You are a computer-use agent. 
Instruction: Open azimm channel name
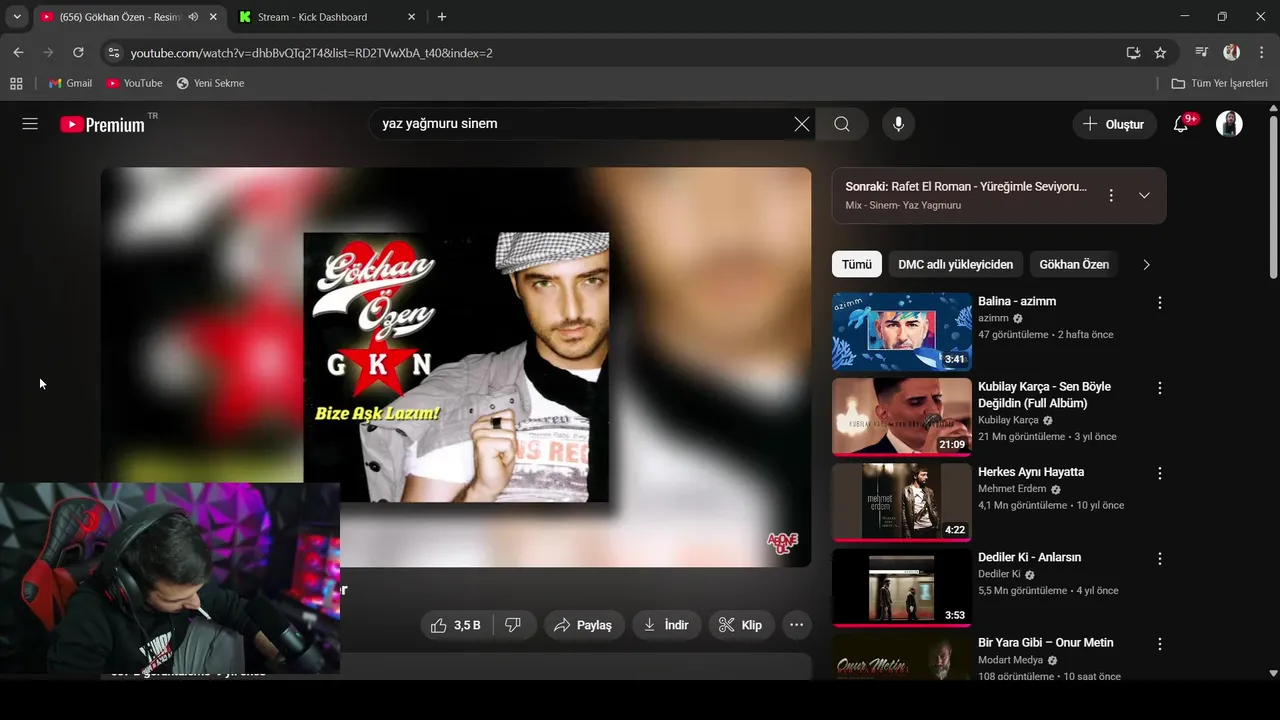pyautogui.click(x=993, y=318)
